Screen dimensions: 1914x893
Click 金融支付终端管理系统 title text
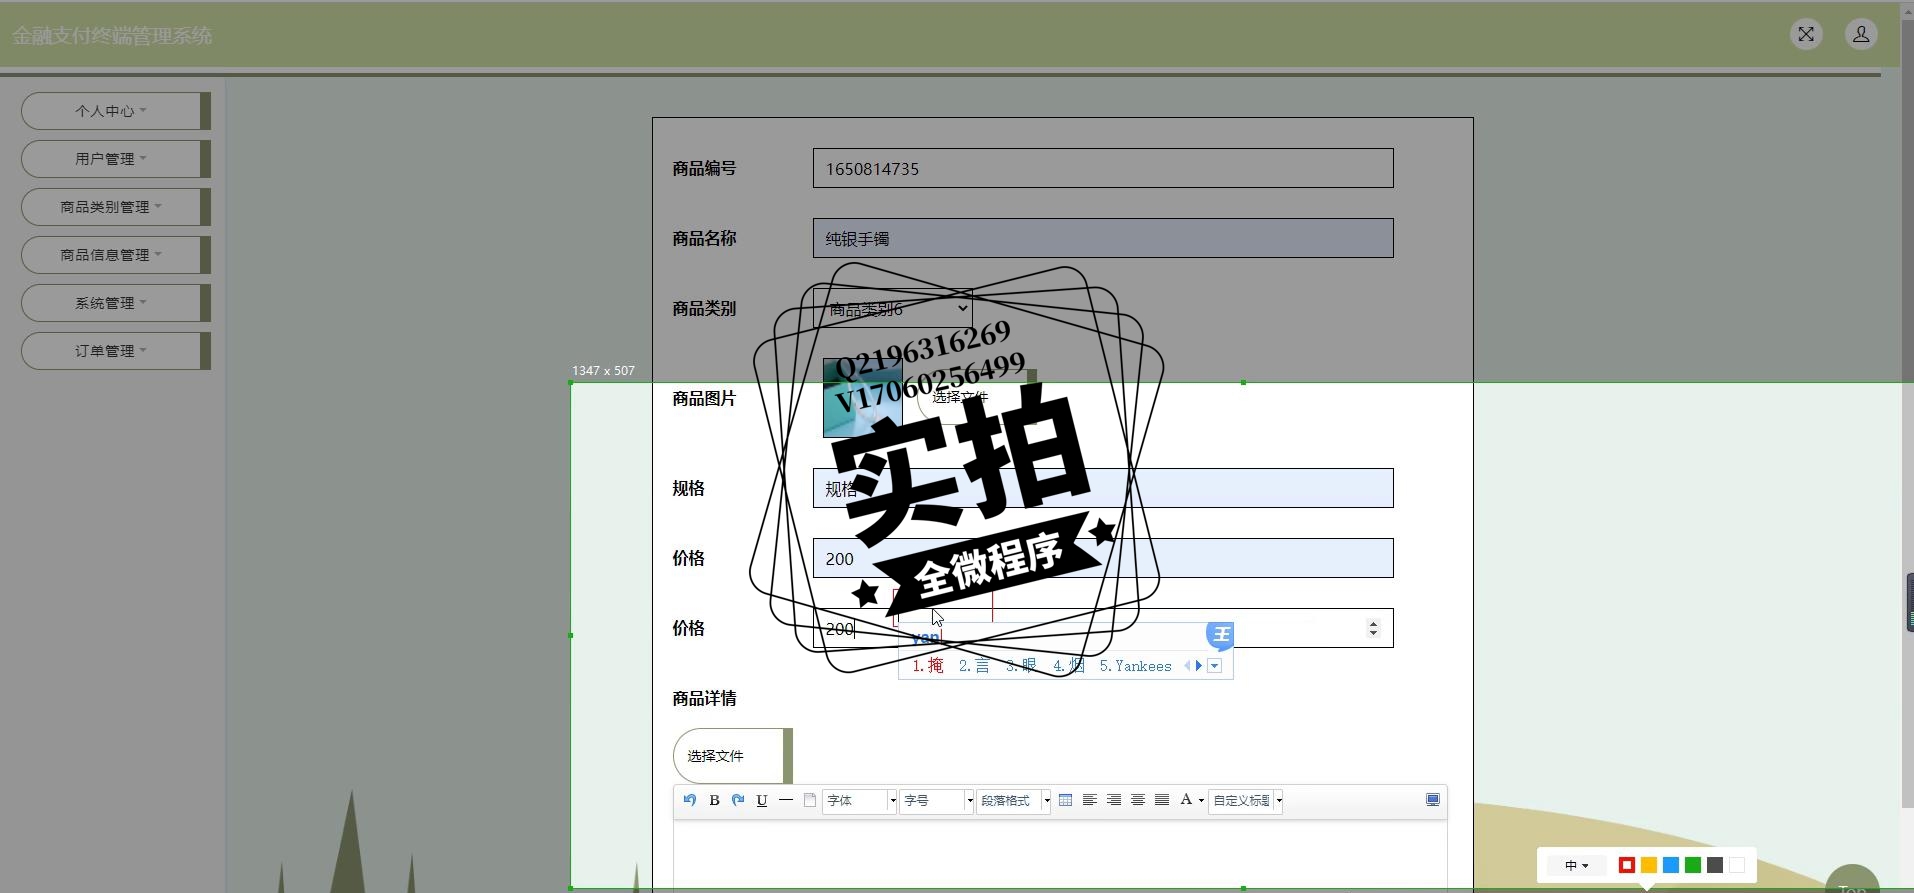coord(112,36)
